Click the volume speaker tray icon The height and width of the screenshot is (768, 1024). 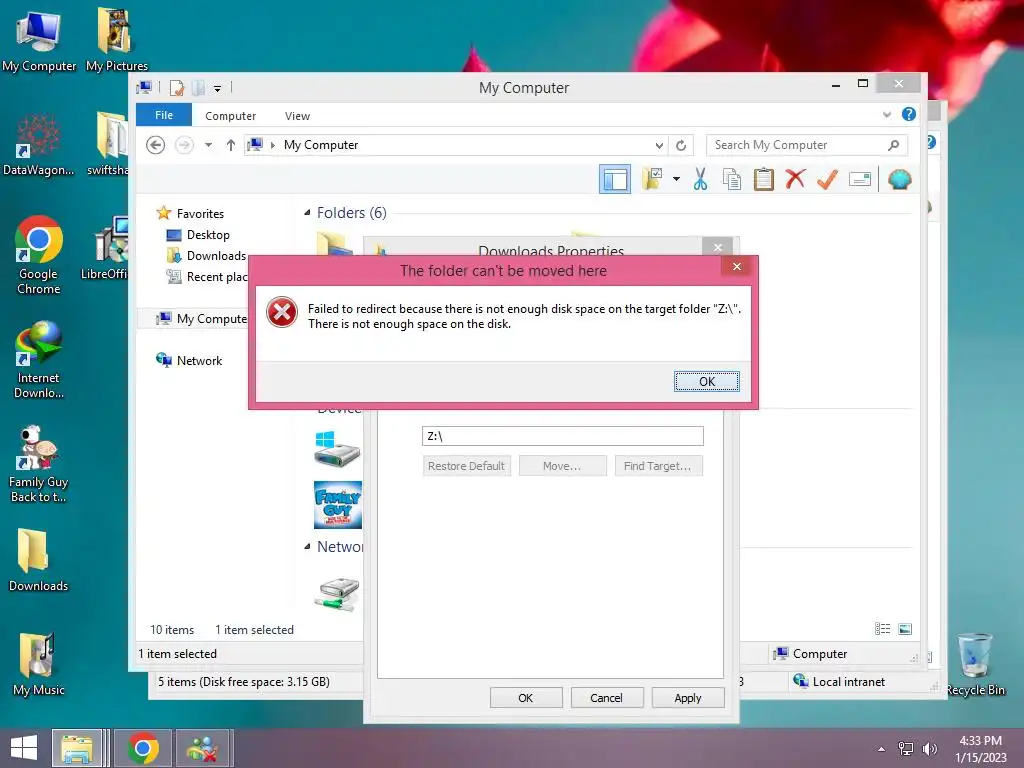[x=930, y=749]
